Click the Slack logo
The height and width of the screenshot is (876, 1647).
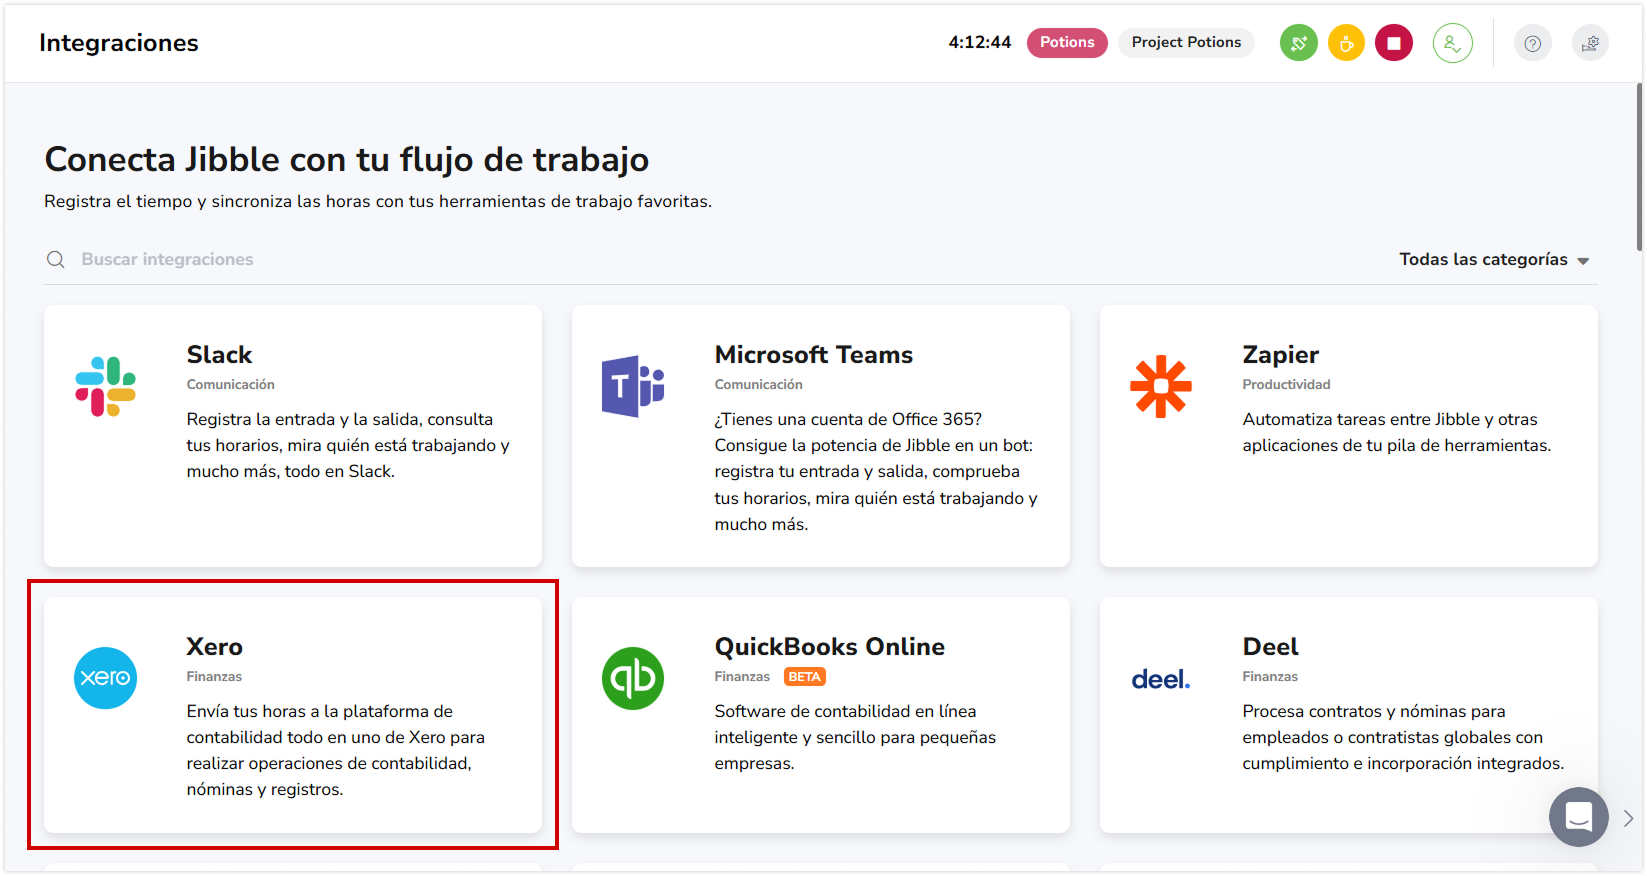105,386
